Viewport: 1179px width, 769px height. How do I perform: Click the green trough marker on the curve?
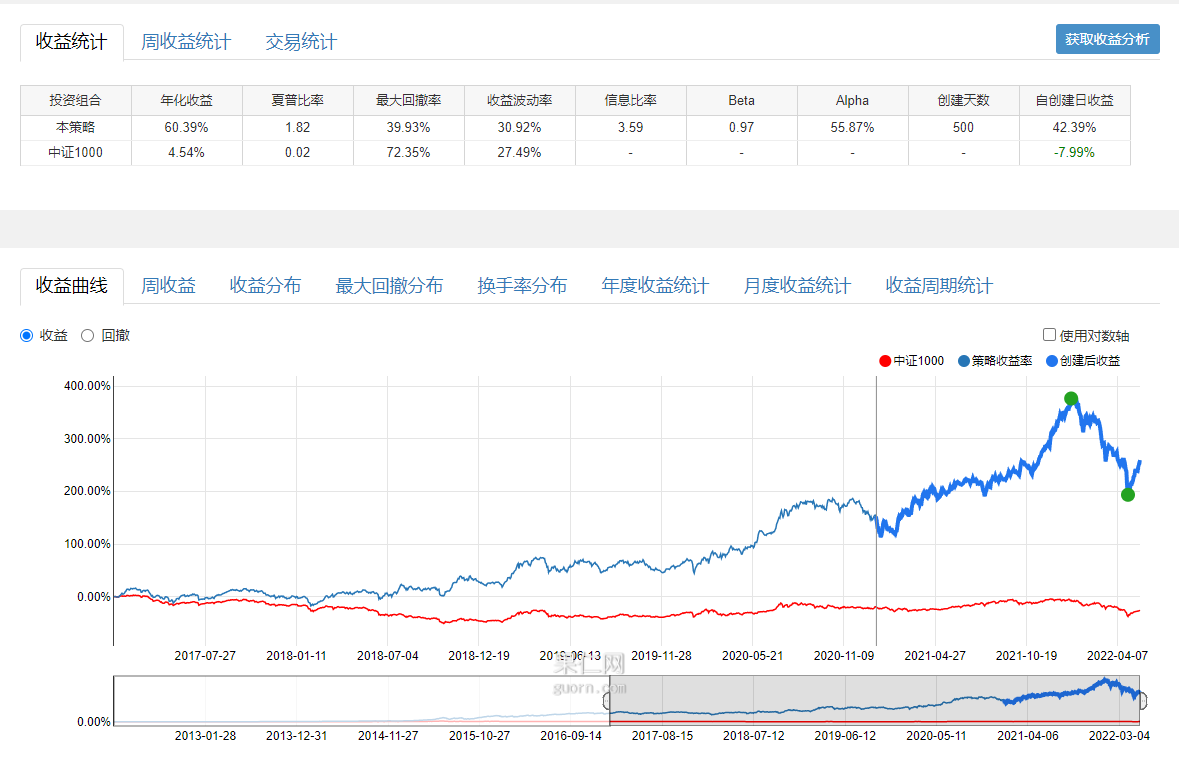coord(1128,494)
